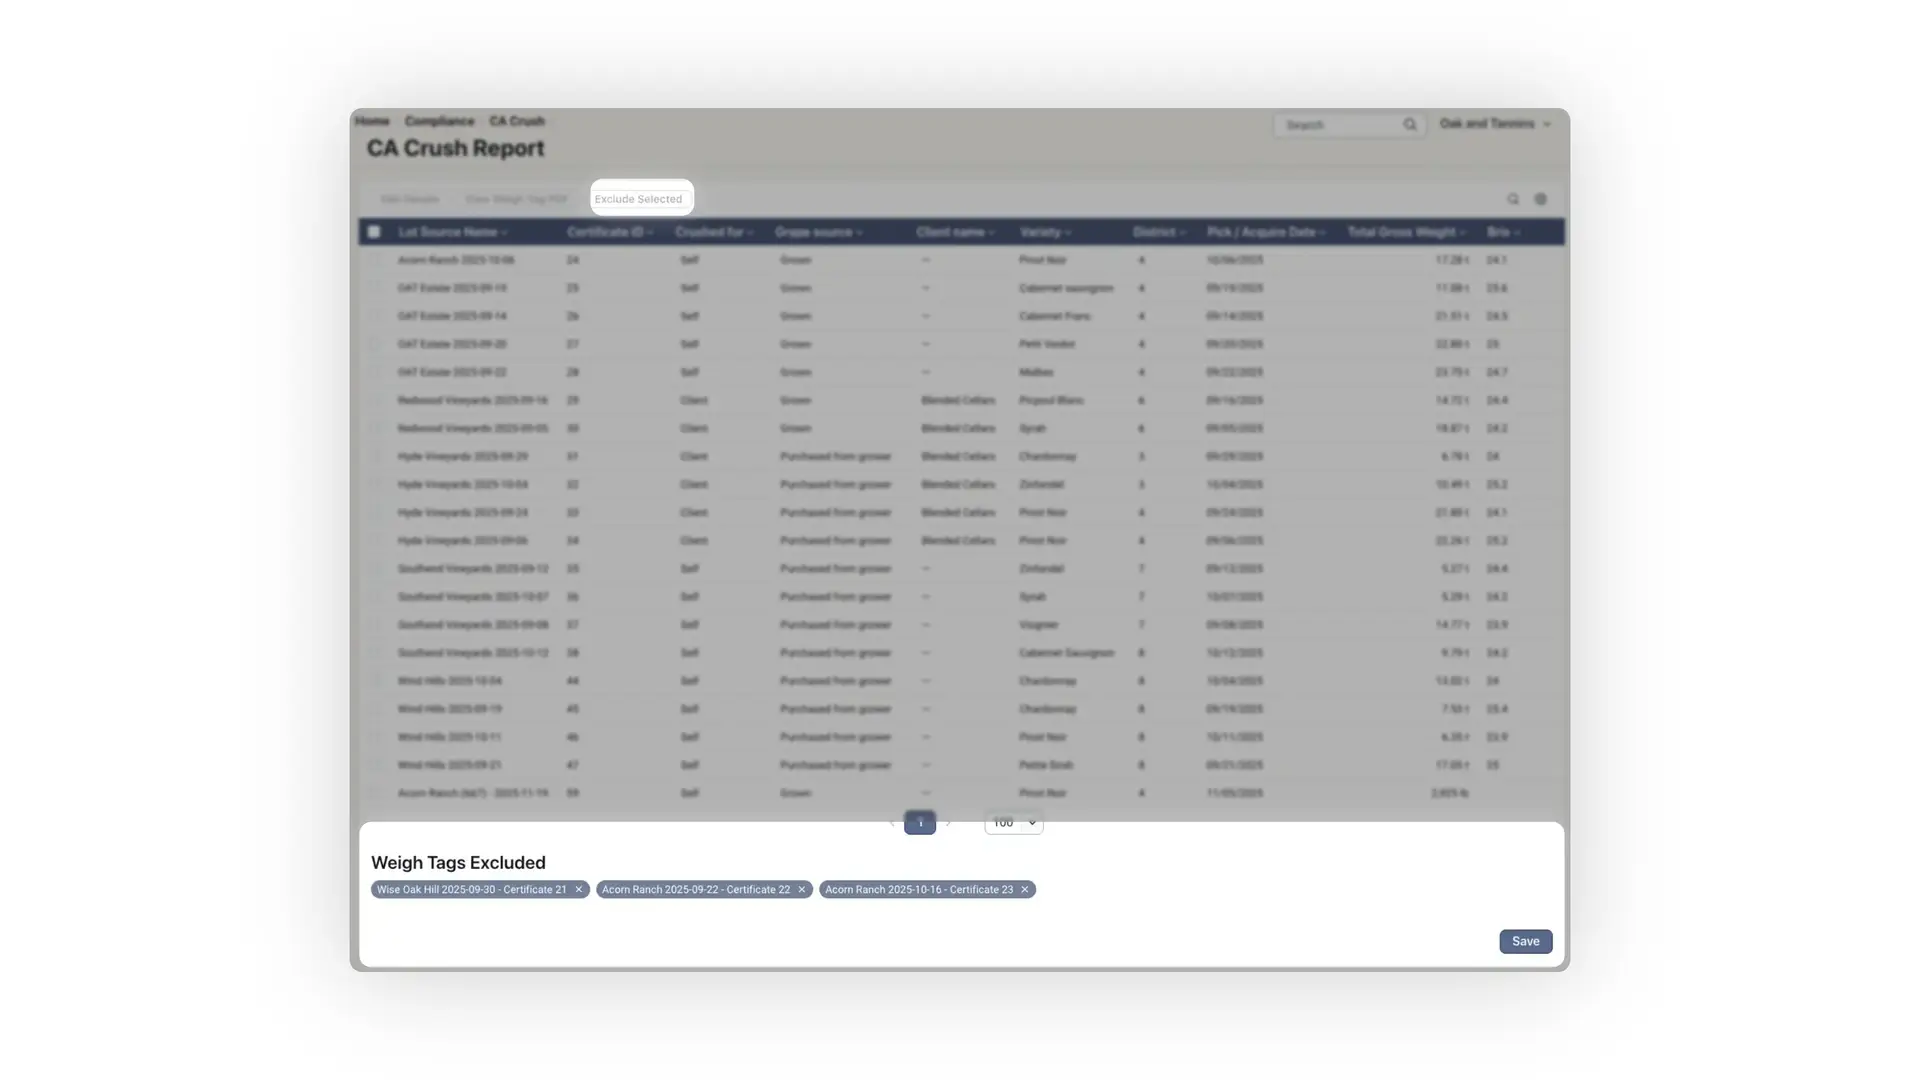This screenshot has width=1920, height=1080.
Task: Save the Weigh Tags Excluded changes
Action: 1524,941
